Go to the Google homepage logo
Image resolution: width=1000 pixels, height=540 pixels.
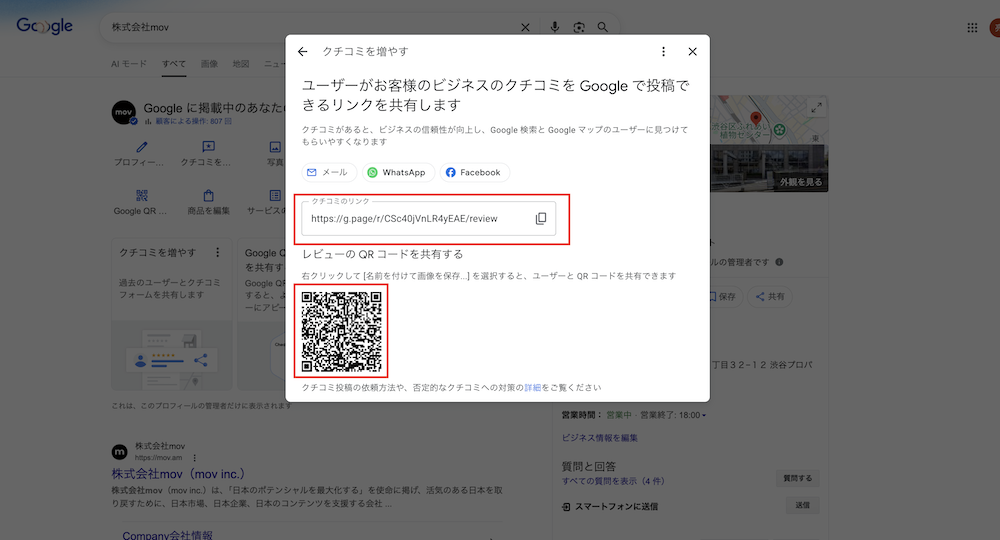click(45, 27)
